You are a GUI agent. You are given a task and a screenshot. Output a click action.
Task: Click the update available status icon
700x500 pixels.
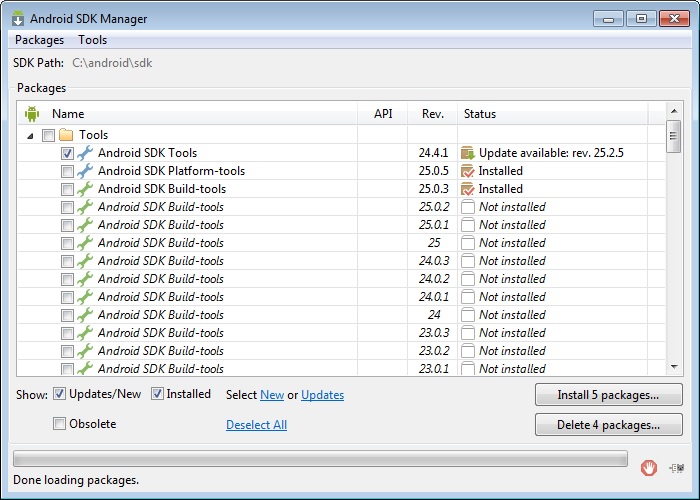coord(467,153)
